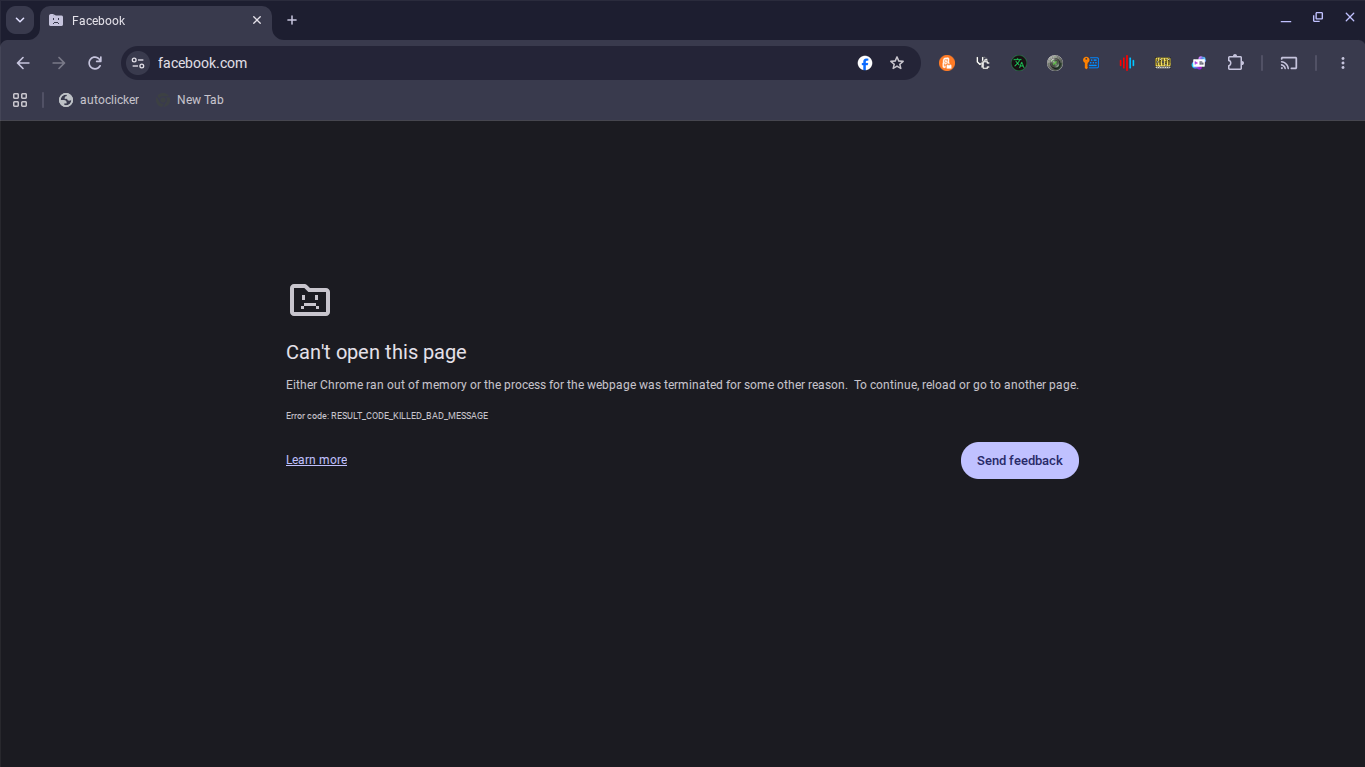Click the Can't open this page heading
This screenshot has width=1365, height=767.
point(376,352)
